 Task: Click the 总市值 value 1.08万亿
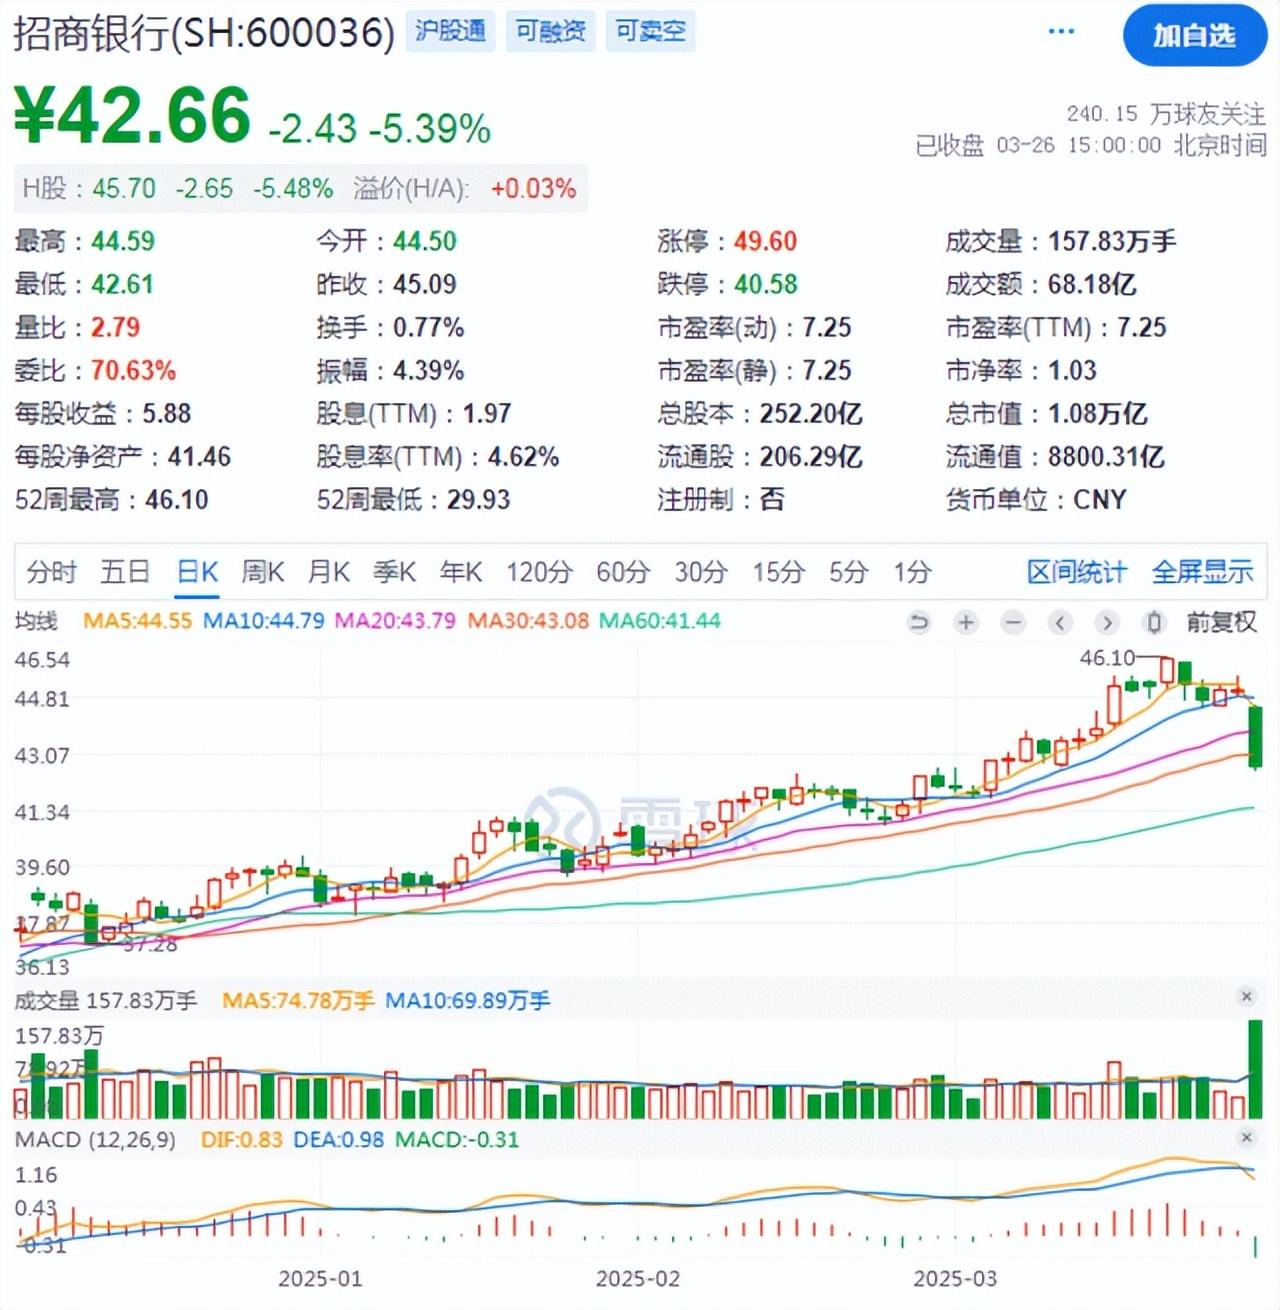[x=1097, y=413]
